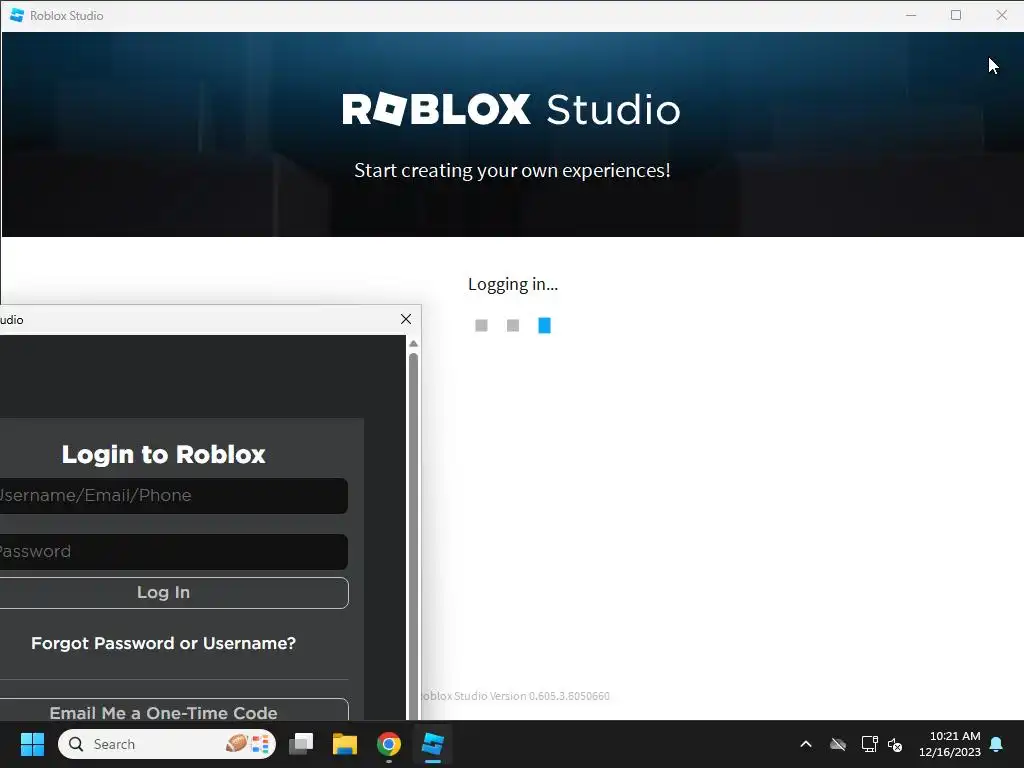
Task: Click the Password input field
Action: 173,552
